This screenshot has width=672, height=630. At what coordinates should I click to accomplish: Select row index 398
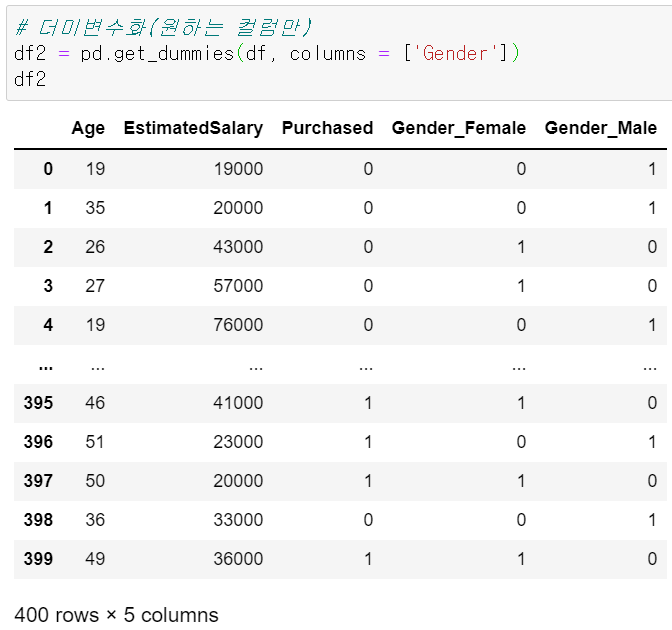[x=39, y=520]
